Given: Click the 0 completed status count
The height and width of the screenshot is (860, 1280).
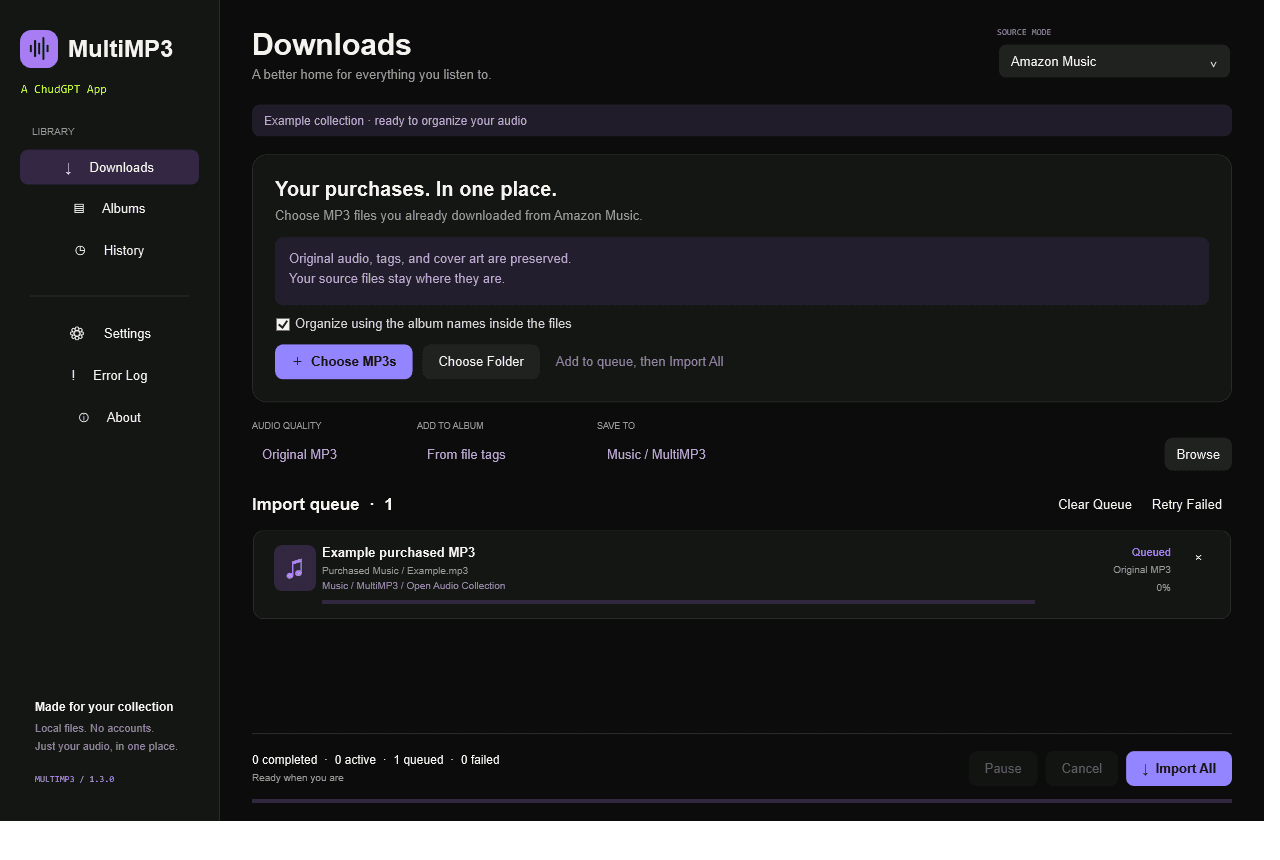Looking at the screenshot, I should (x=285, y=760).
